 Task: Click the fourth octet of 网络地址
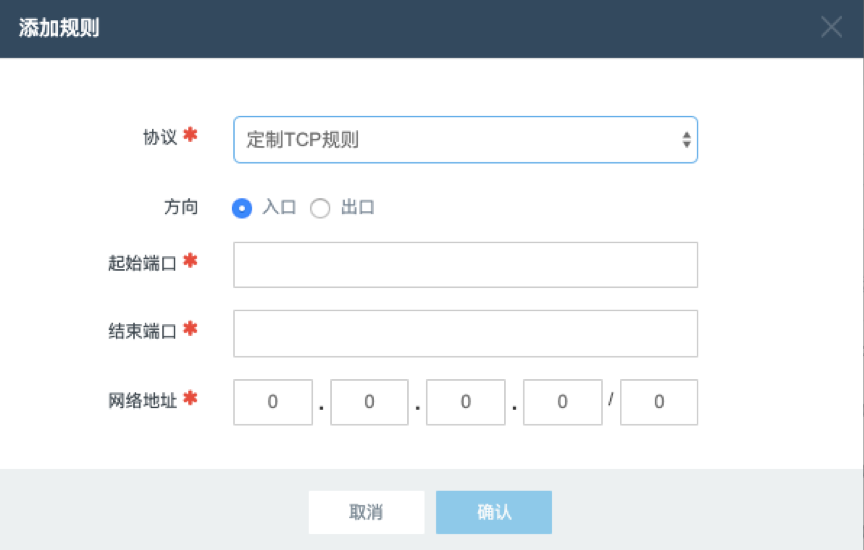563,402
